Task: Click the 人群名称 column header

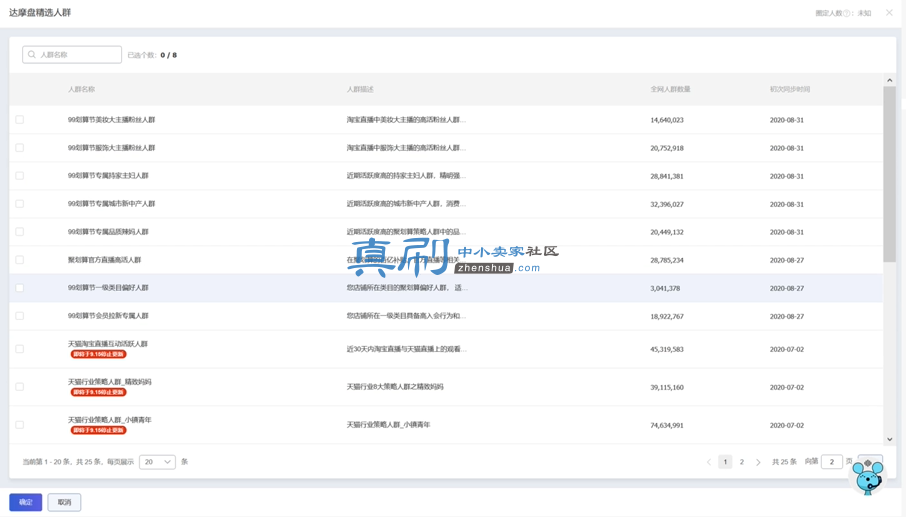Action: 81,90
